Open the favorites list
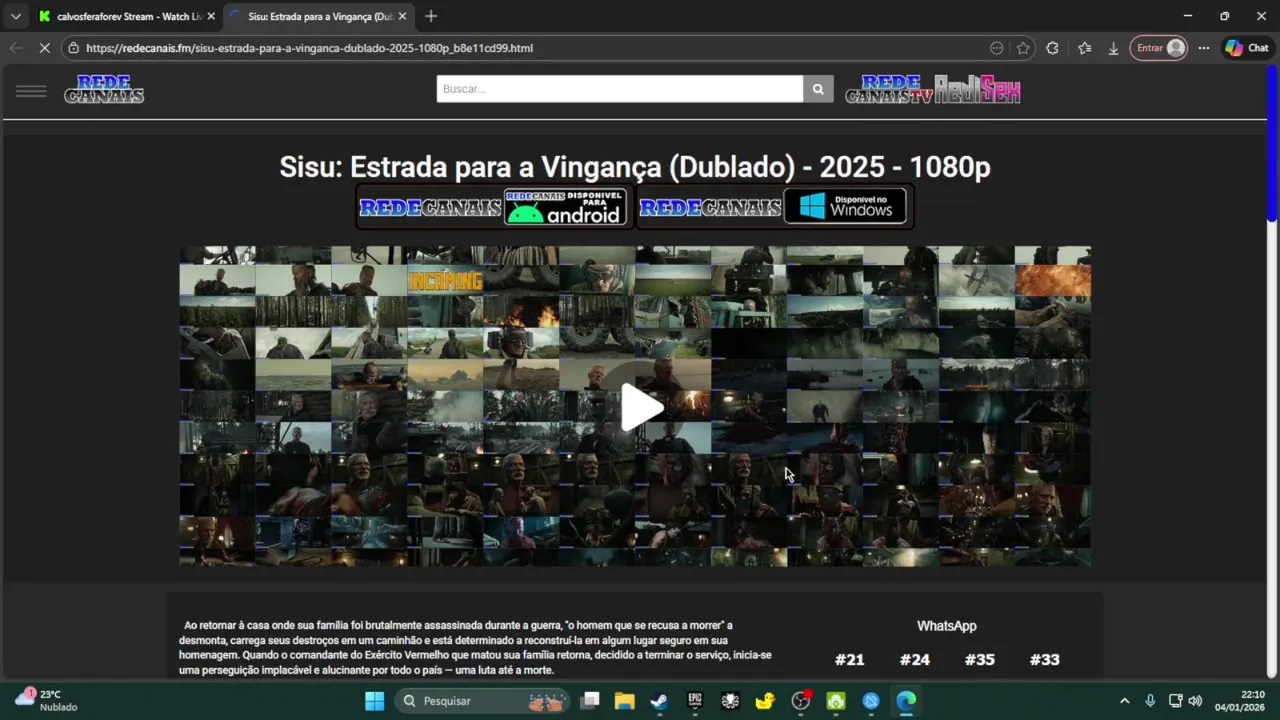1280x720 pixels. [x=1085, y=48]
